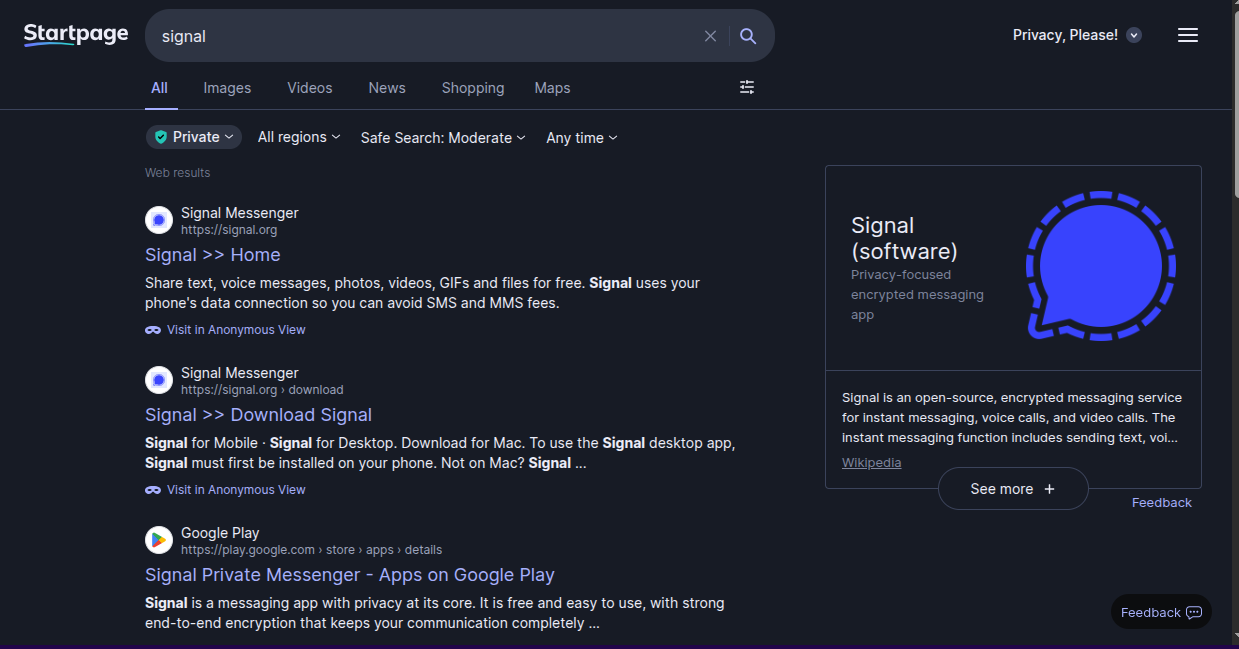
Task: Click the Startpage logo
Action: coord(76,35)
